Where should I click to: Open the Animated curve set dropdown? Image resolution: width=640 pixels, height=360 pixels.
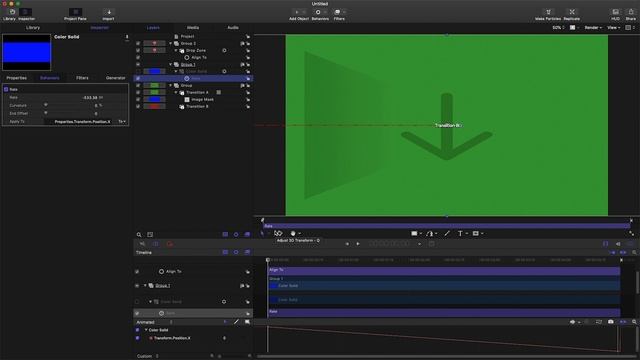coord(154,322)
